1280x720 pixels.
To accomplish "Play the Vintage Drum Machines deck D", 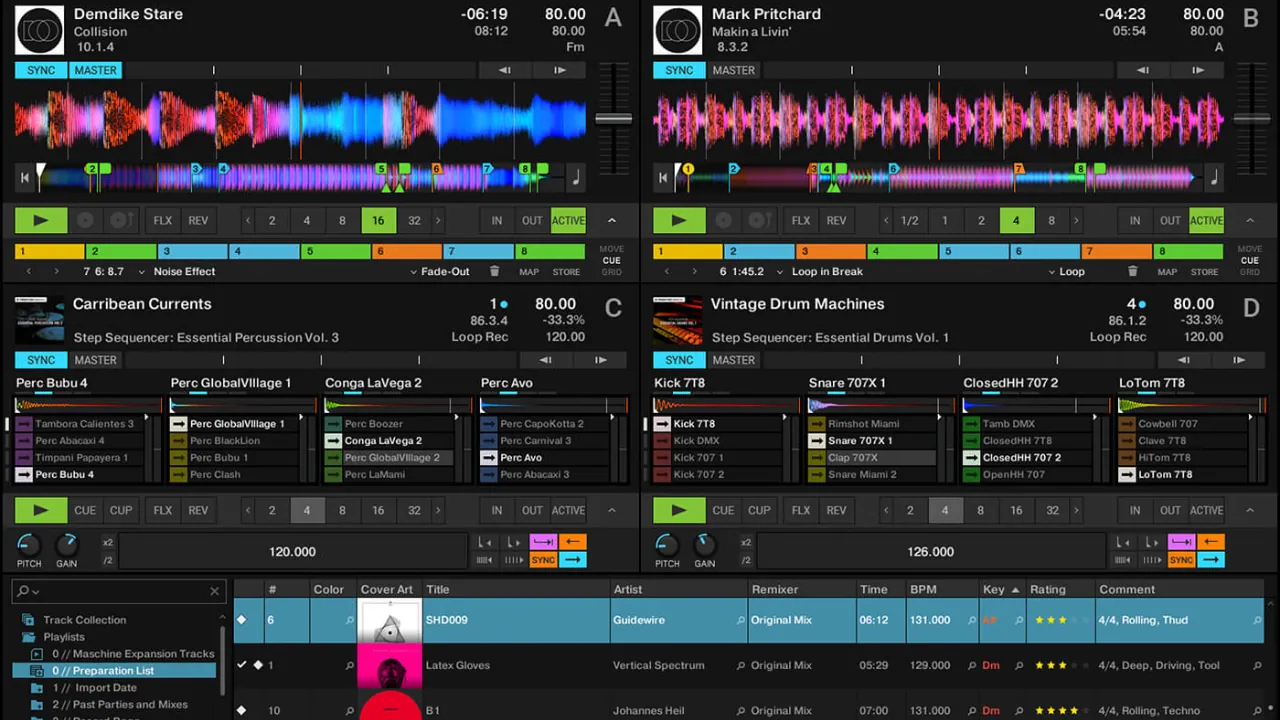I will coord(679,510).
